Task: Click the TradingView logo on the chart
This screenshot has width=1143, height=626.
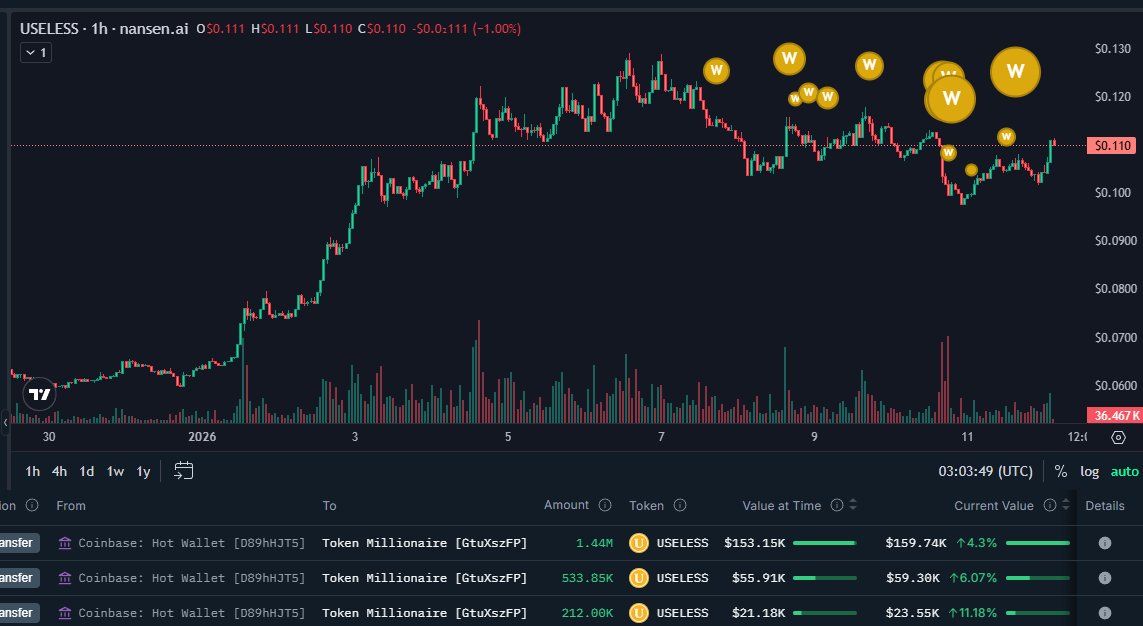Action: [39, 395]
